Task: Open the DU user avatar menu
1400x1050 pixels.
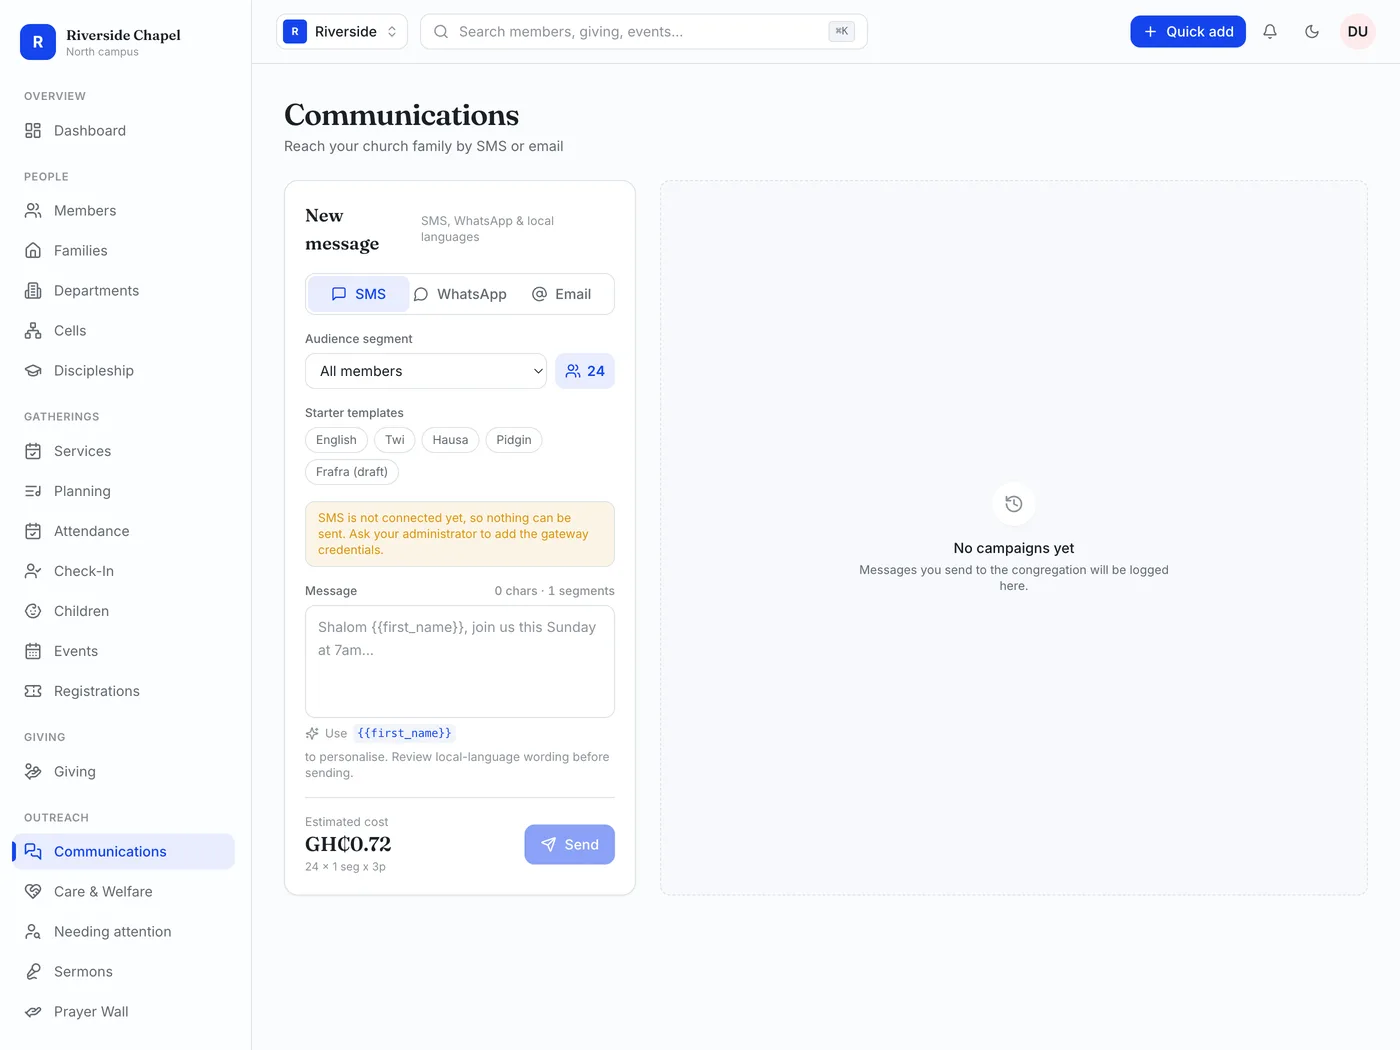Action: coord(1358,32)
